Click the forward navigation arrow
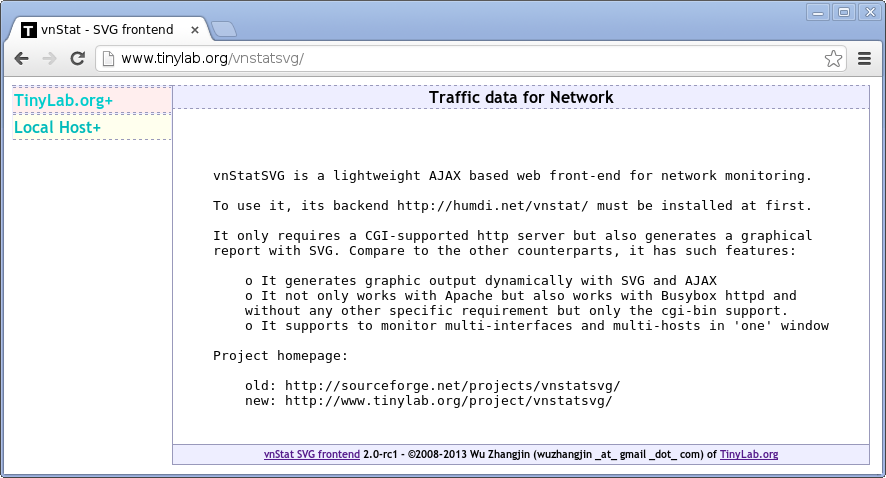Screen dimensions: 886x478 click(x=49, y=59)
